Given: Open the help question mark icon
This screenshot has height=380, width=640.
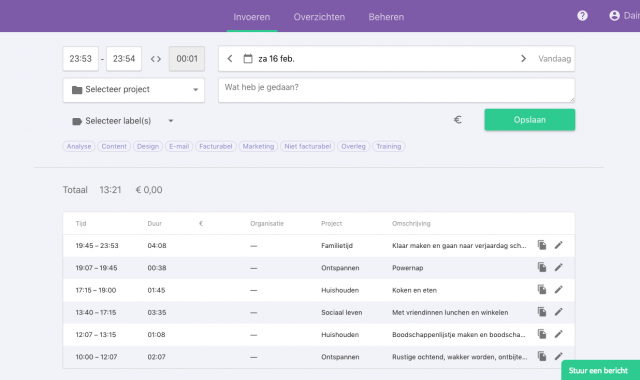Looking at the screenshot, I should click(582, 16).
